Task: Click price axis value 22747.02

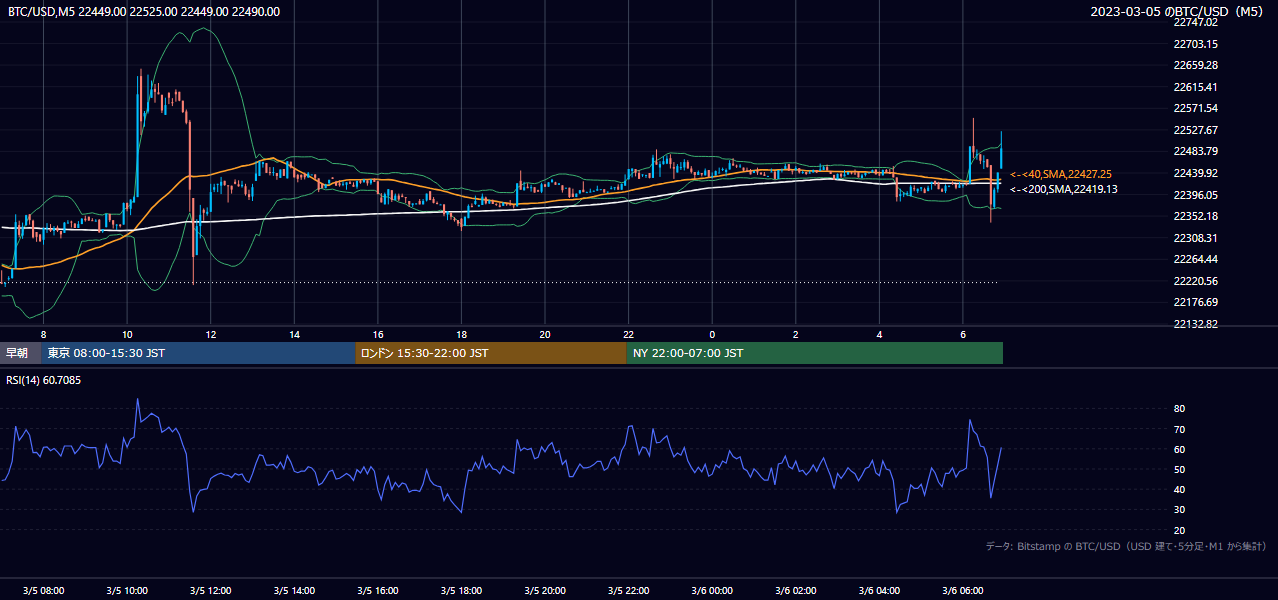Action: point(1195,22)
